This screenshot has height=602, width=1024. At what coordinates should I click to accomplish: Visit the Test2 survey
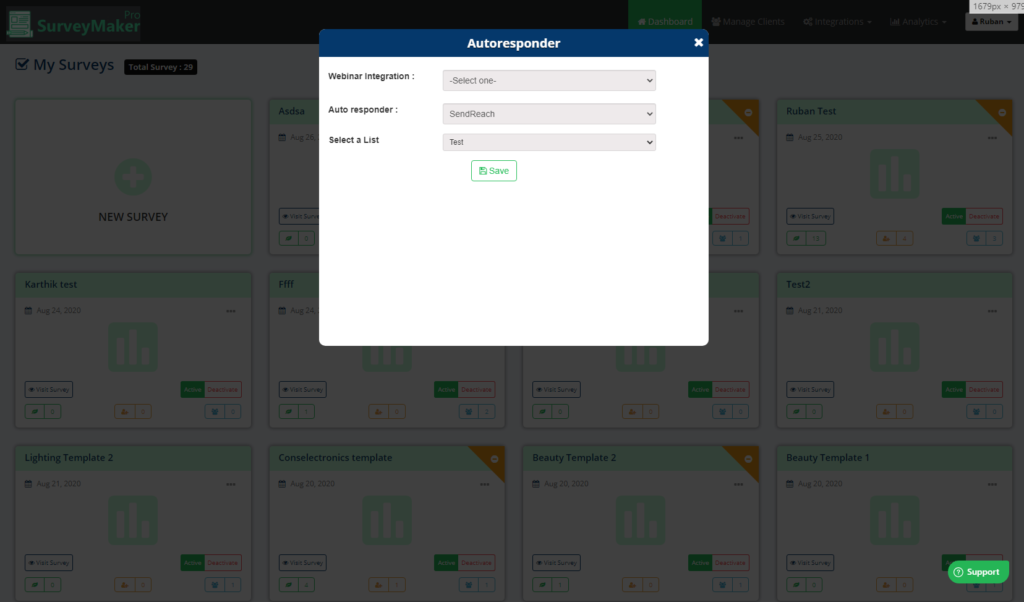point(810,390)
